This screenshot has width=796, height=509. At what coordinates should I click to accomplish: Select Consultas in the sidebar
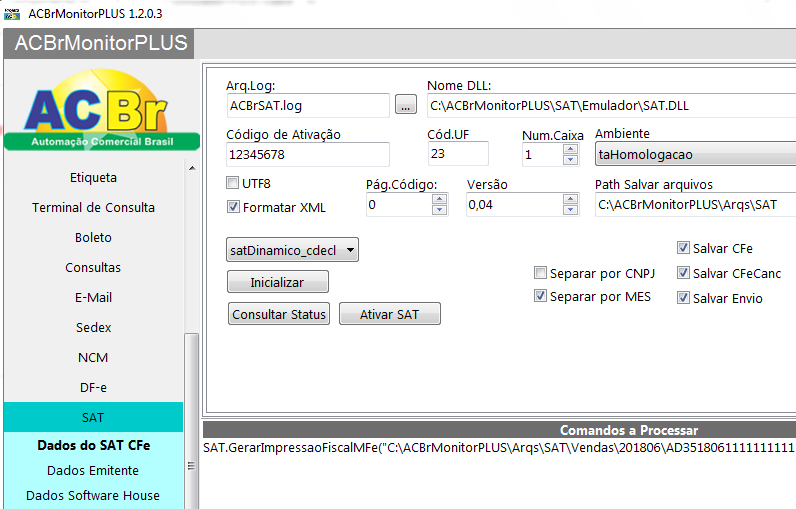pos(93,267)
